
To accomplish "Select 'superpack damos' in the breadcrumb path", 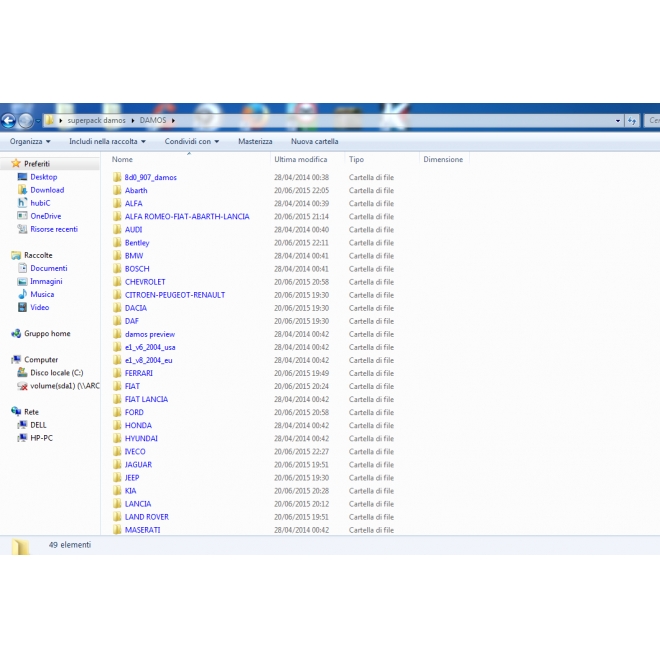I will pos(96,121).
